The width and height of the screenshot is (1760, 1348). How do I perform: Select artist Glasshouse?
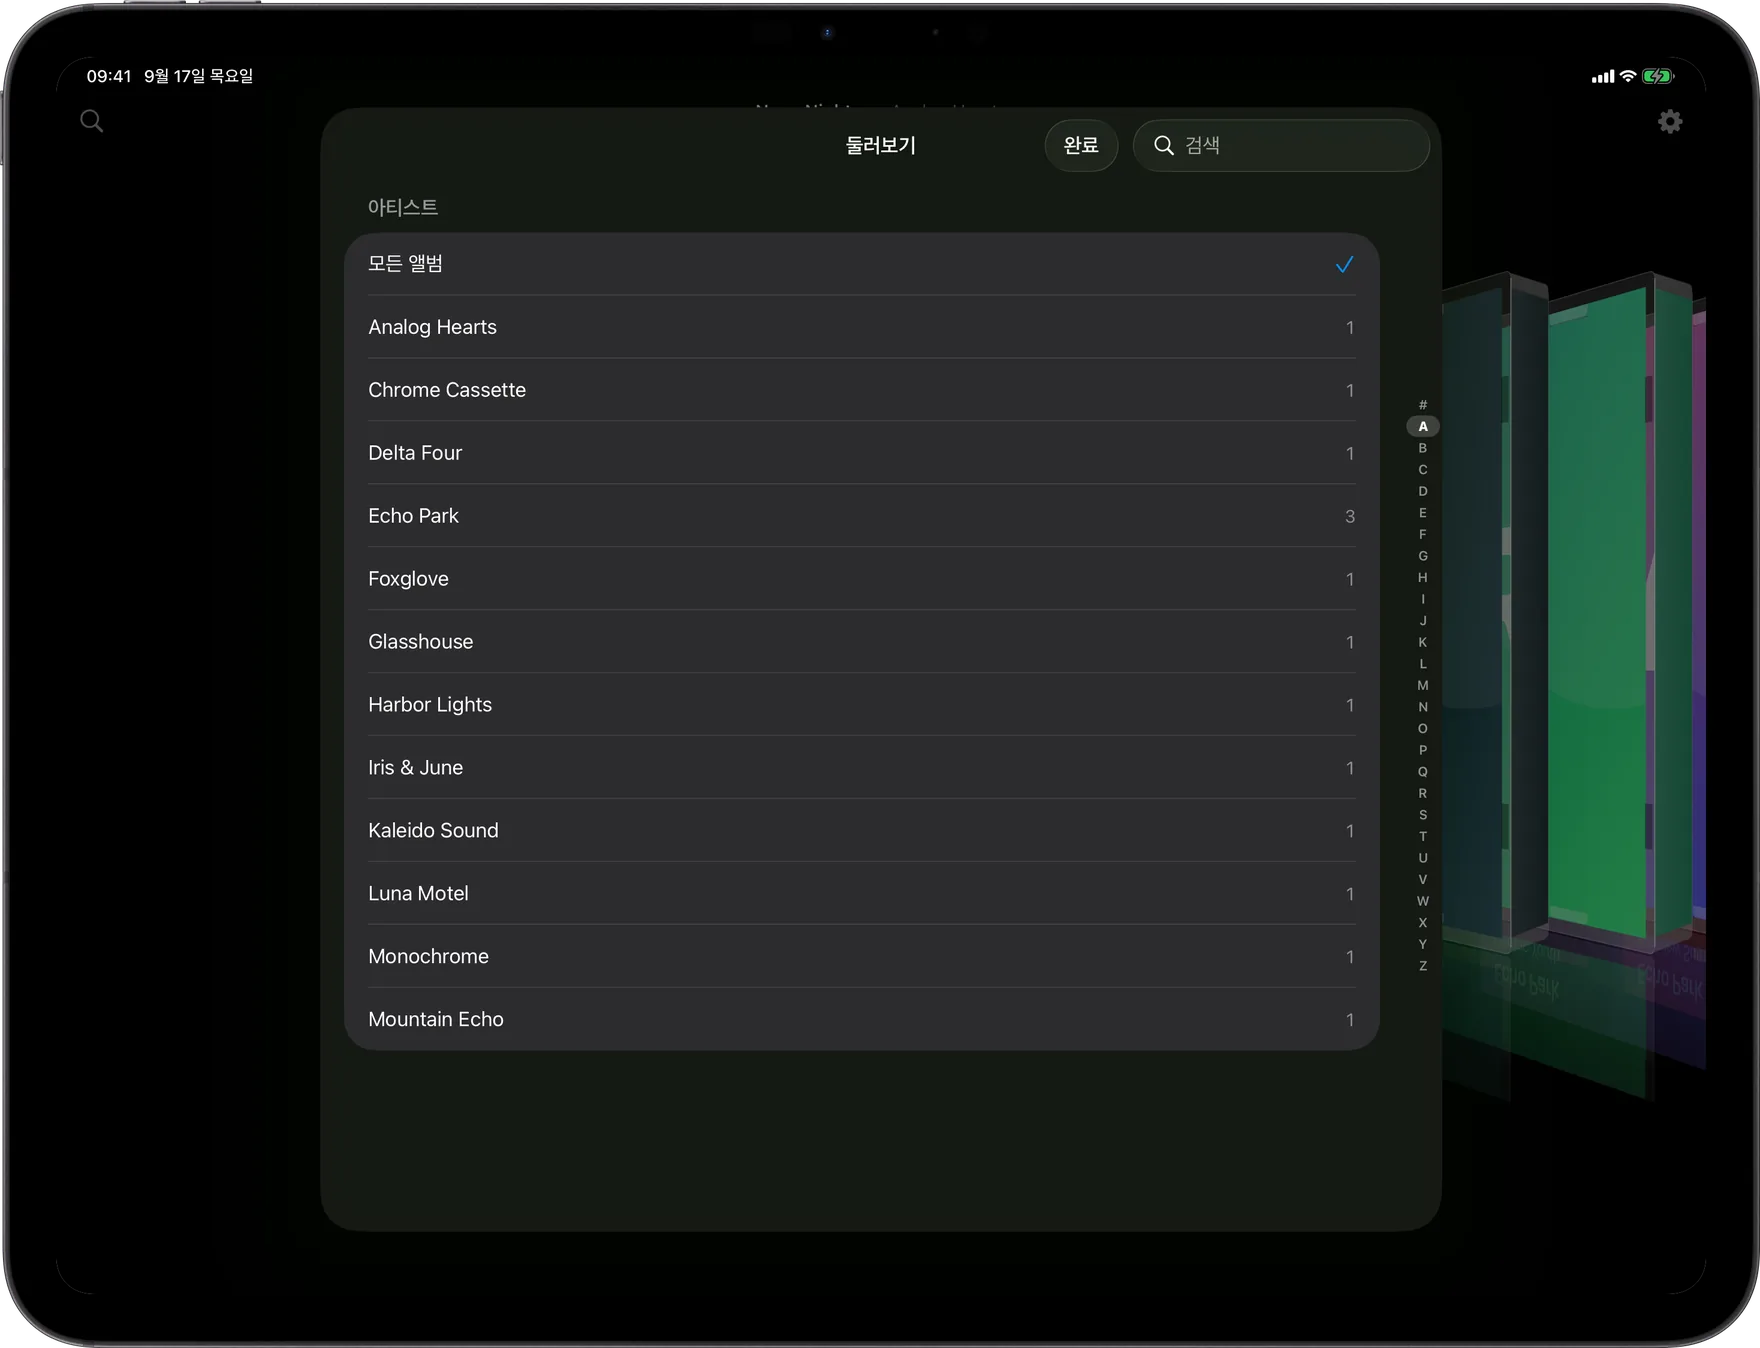(x=862, y=642)
